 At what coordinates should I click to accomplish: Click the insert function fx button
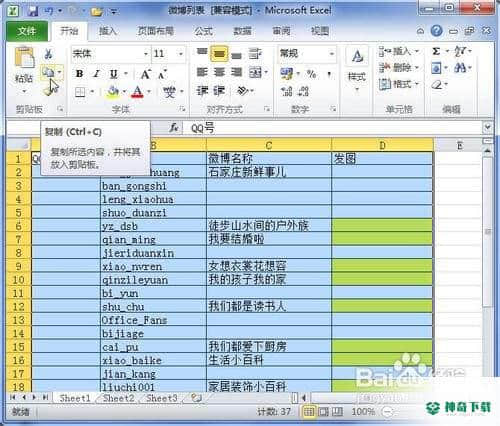pos(174,128)
